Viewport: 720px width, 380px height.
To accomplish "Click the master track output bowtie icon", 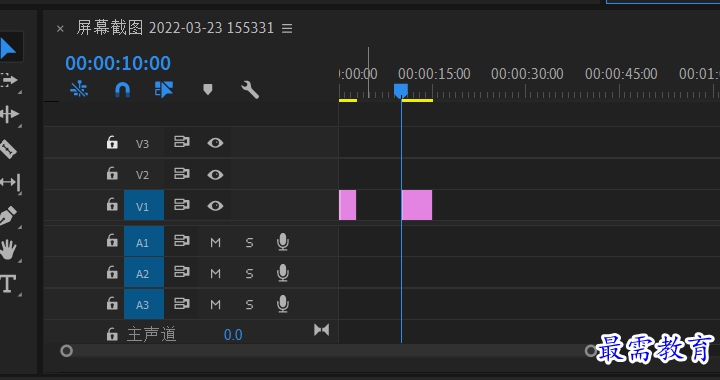I will [321, 330].
